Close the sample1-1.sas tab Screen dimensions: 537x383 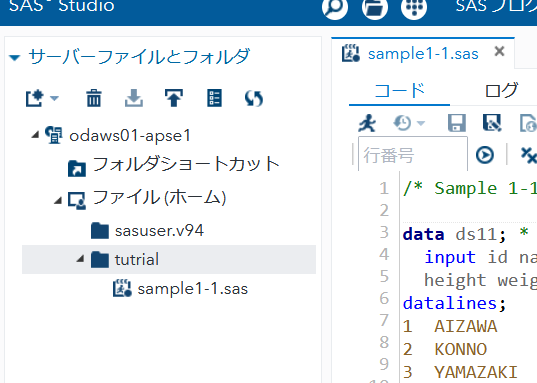(500, 51)
